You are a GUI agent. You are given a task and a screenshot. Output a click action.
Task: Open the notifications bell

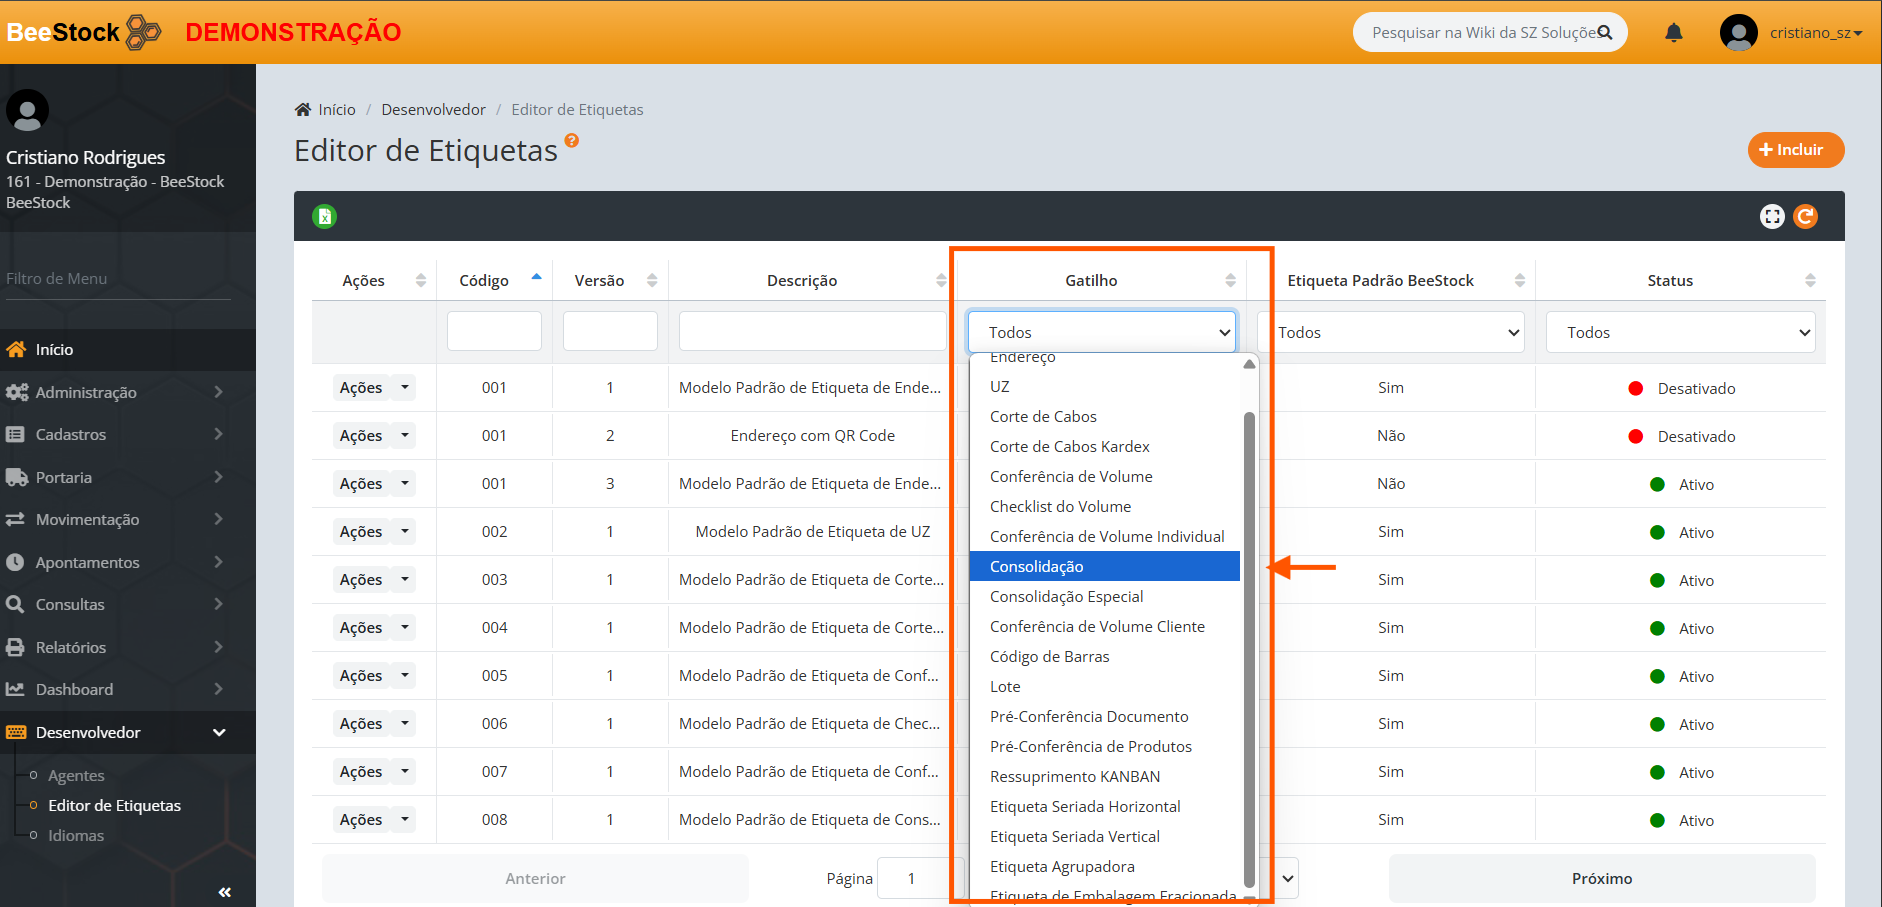[x=1673, y=33]
